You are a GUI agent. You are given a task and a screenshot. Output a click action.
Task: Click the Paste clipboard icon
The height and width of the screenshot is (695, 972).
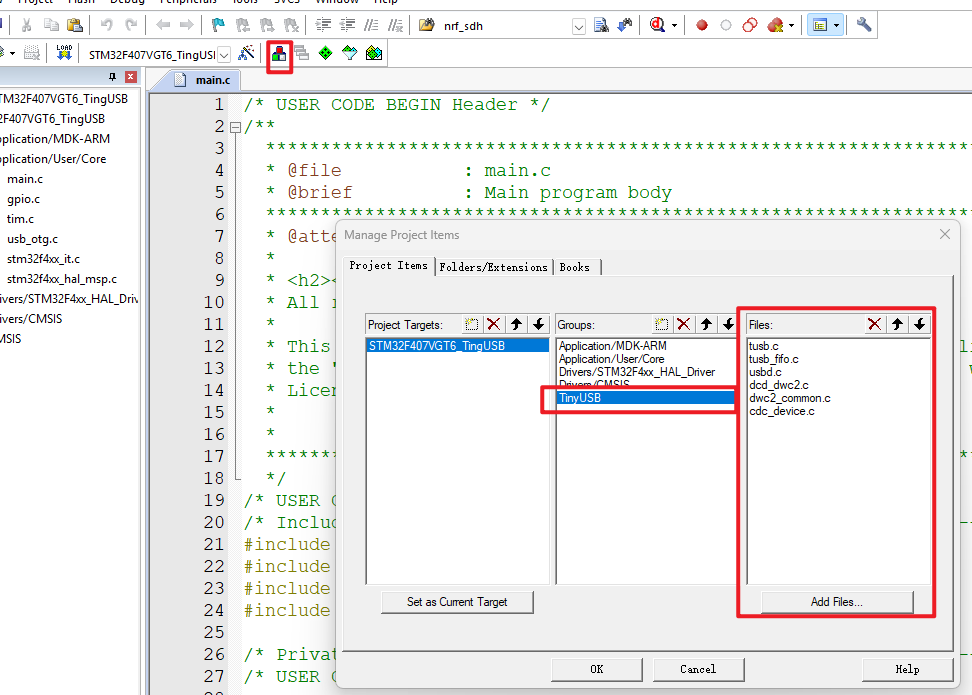point(75,25)
